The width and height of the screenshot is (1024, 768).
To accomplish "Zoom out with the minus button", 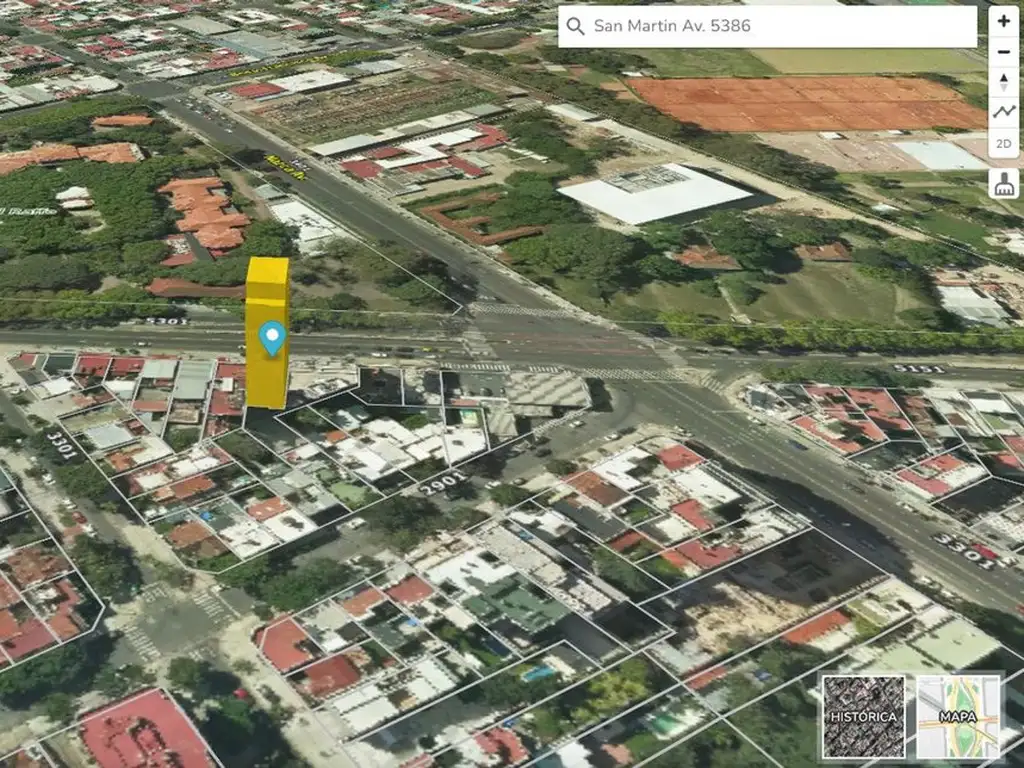I will pos(1004,52).
